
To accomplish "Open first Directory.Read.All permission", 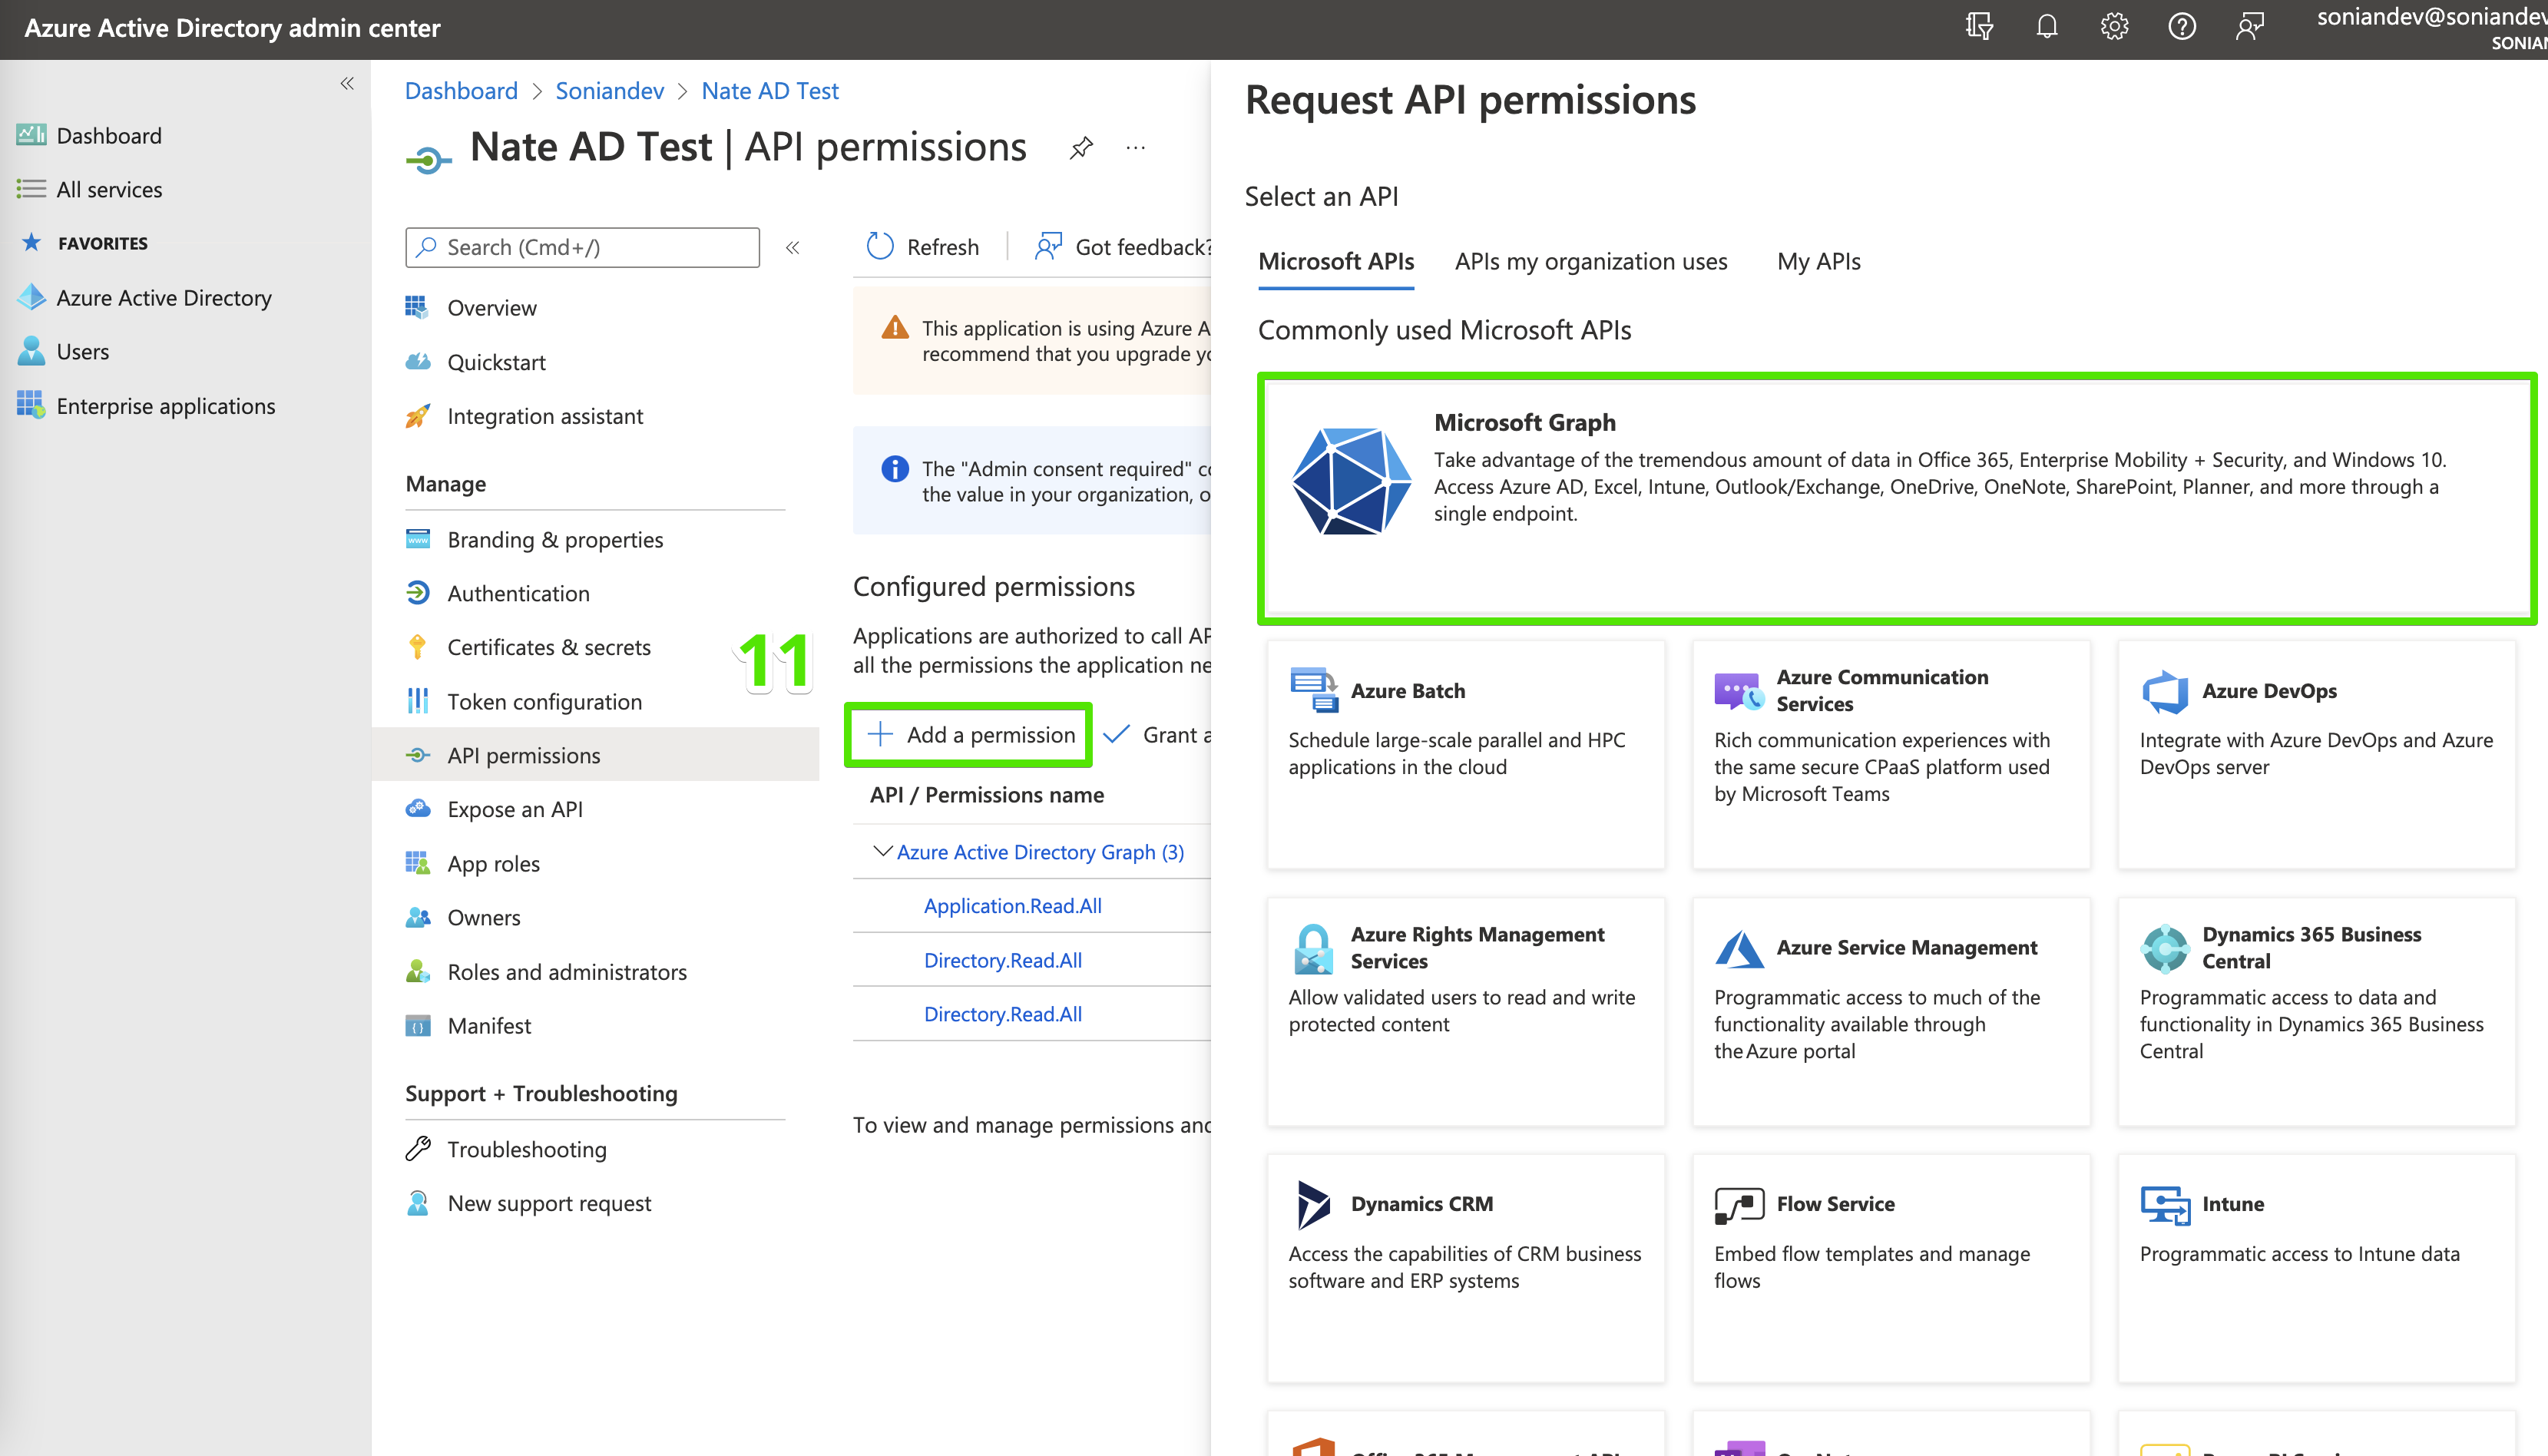I will pyautogui.click(x=1002, y=959).
